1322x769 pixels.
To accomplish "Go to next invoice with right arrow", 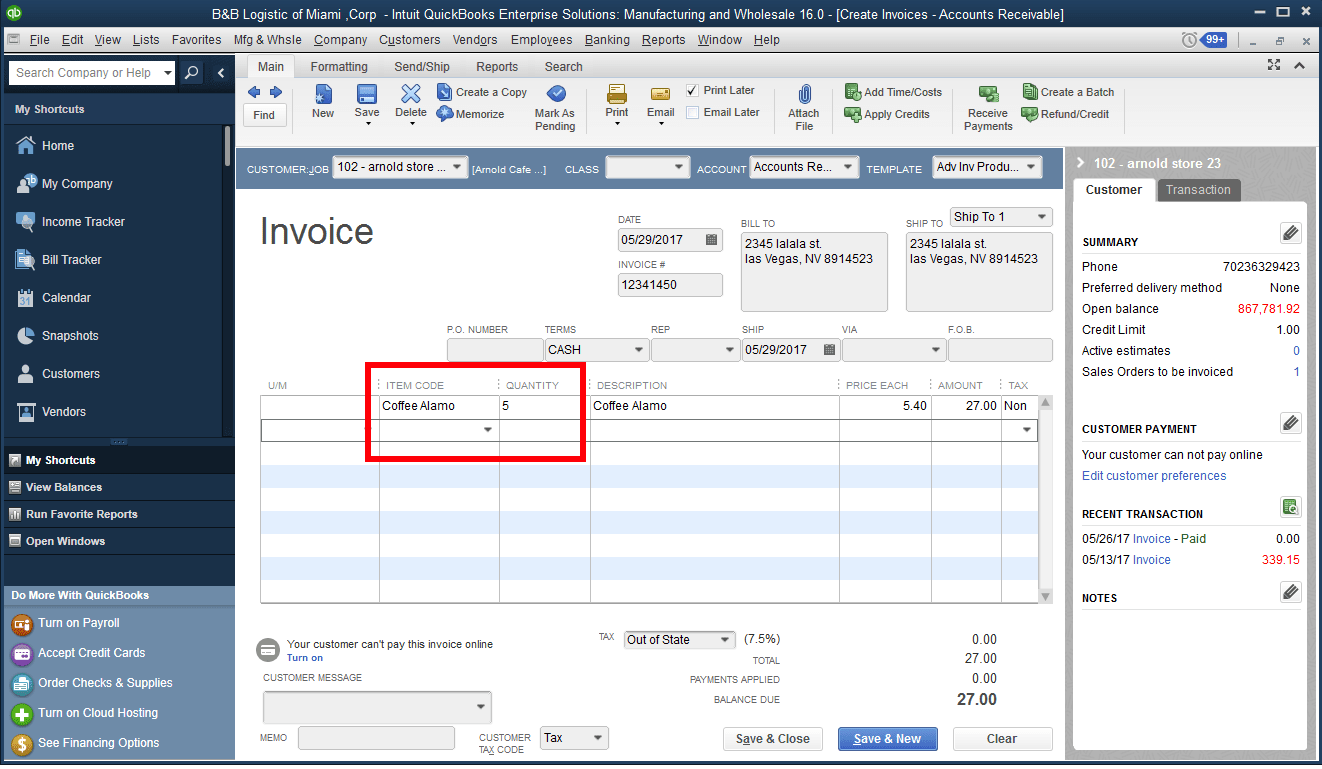I will point(276,92).
